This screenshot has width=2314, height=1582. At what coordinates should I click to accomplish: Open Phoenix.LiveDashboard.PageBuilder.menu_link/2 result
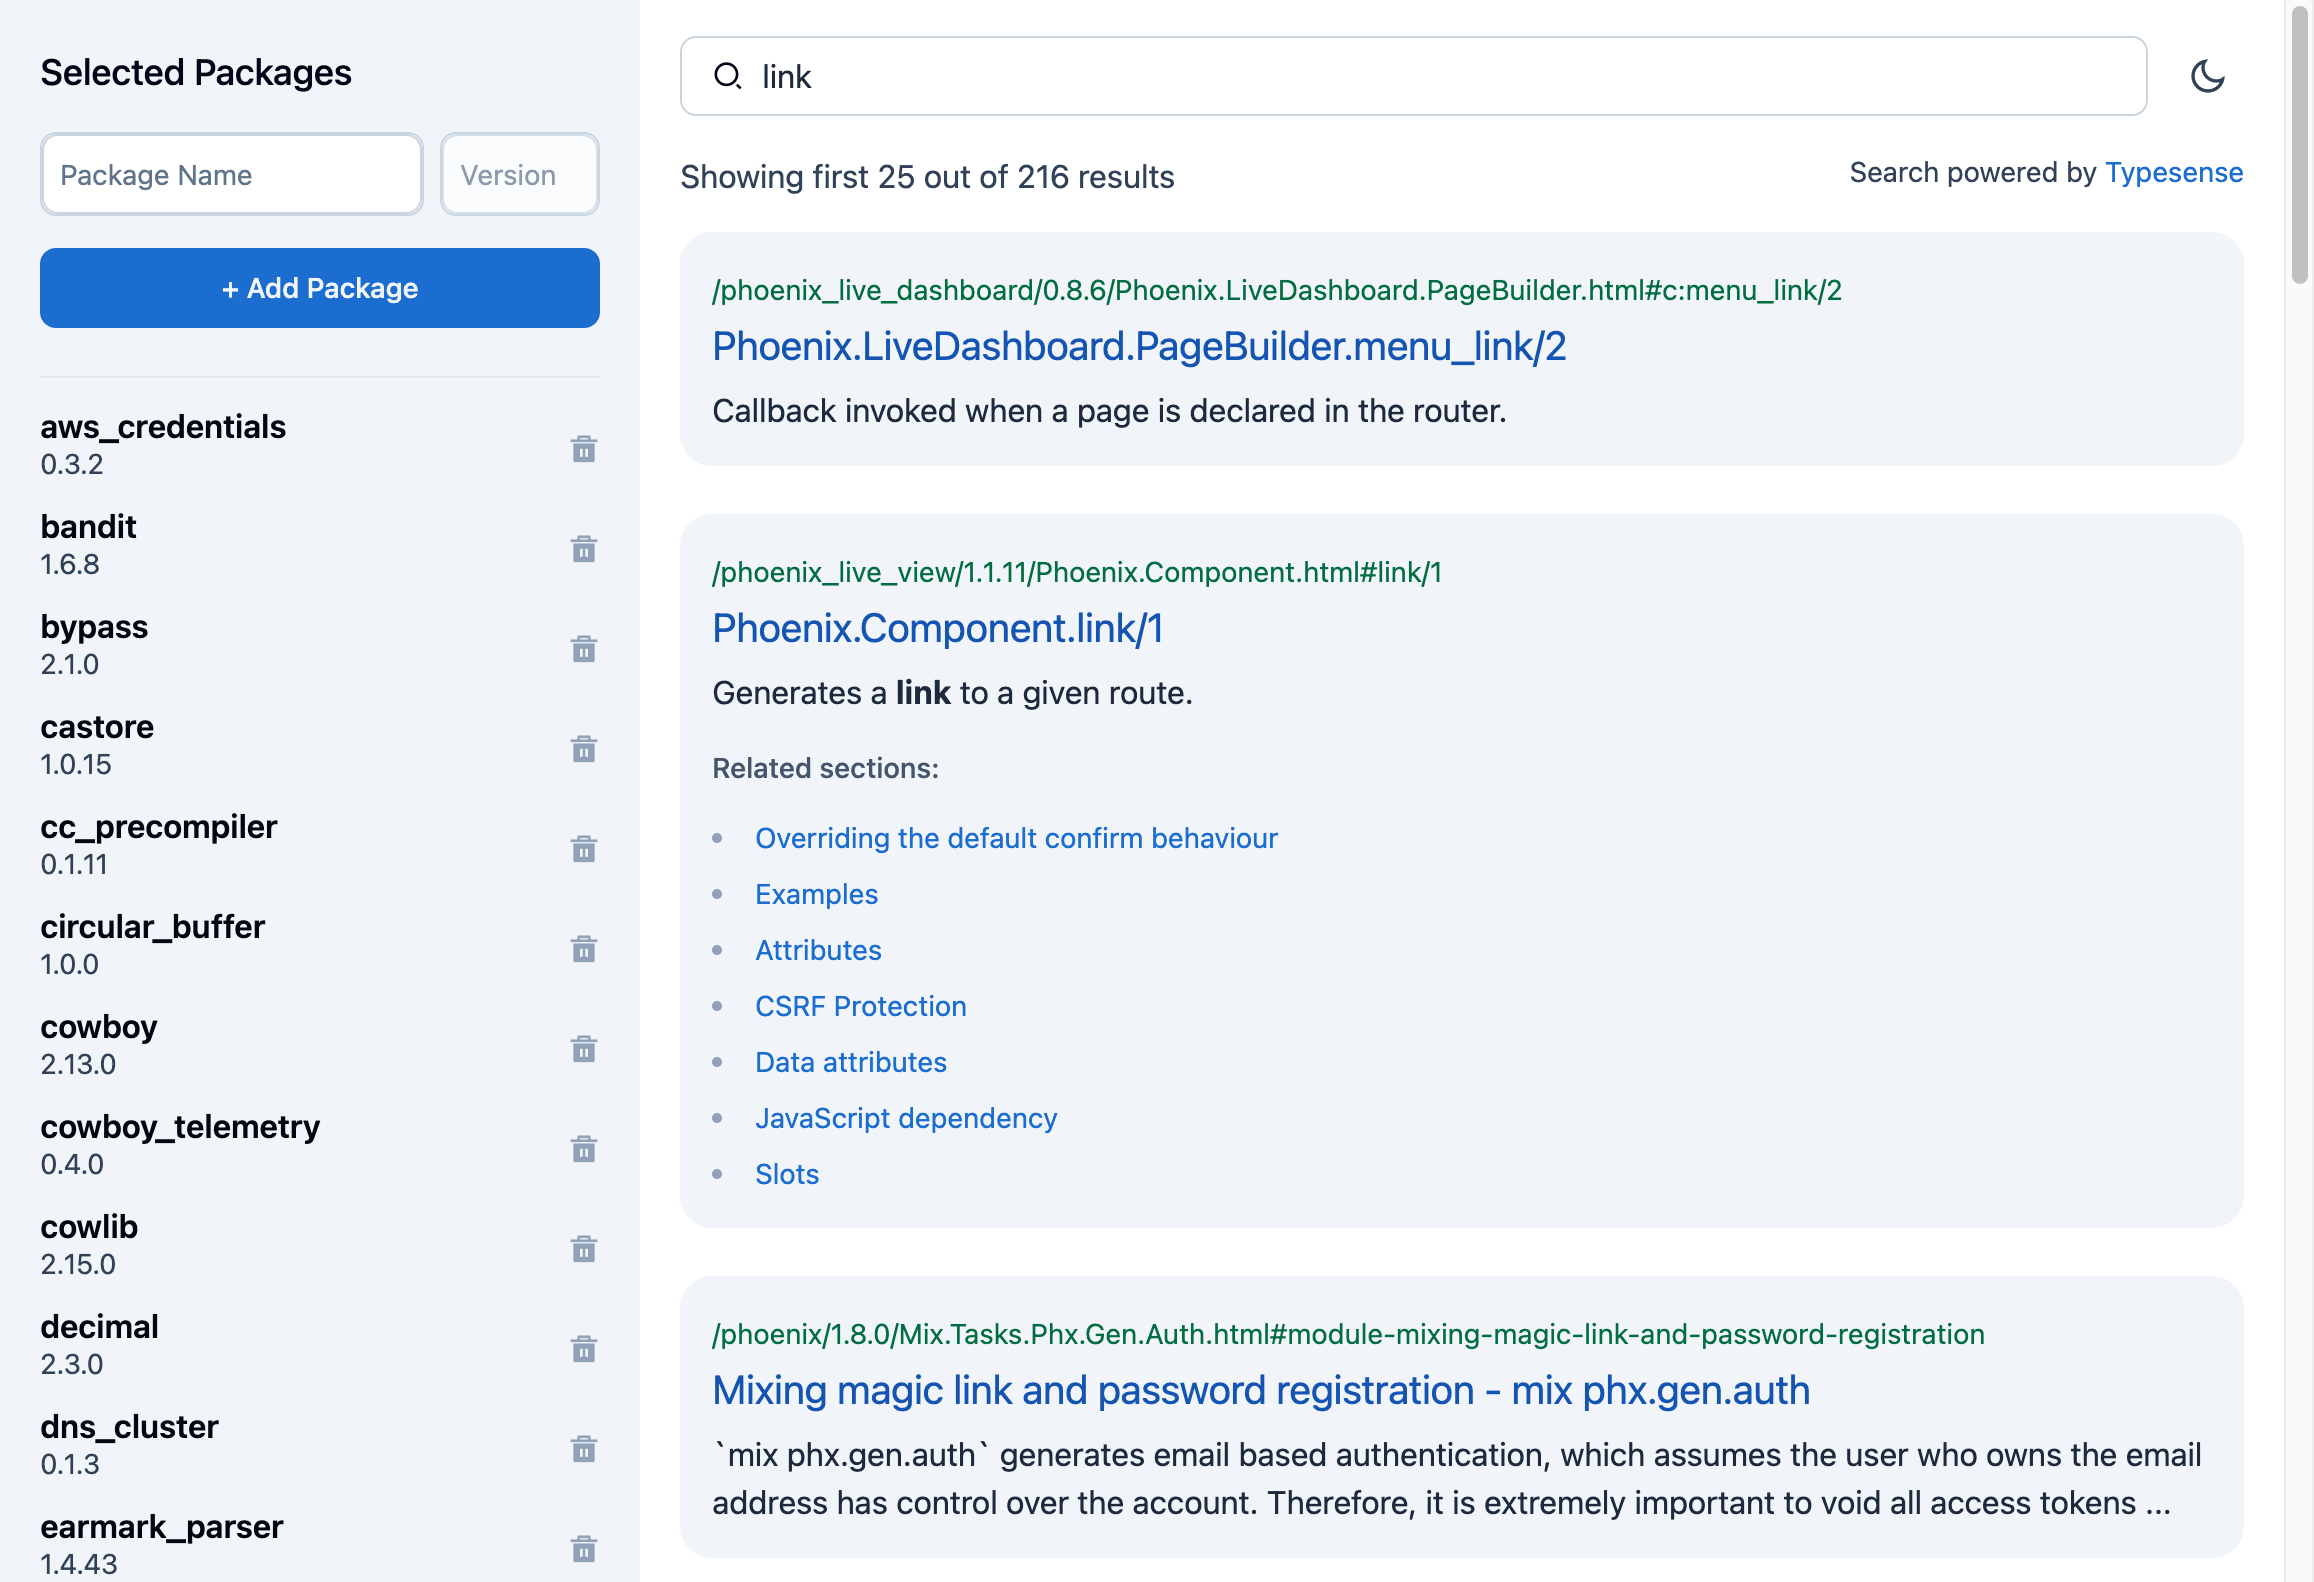point(1138,347)
